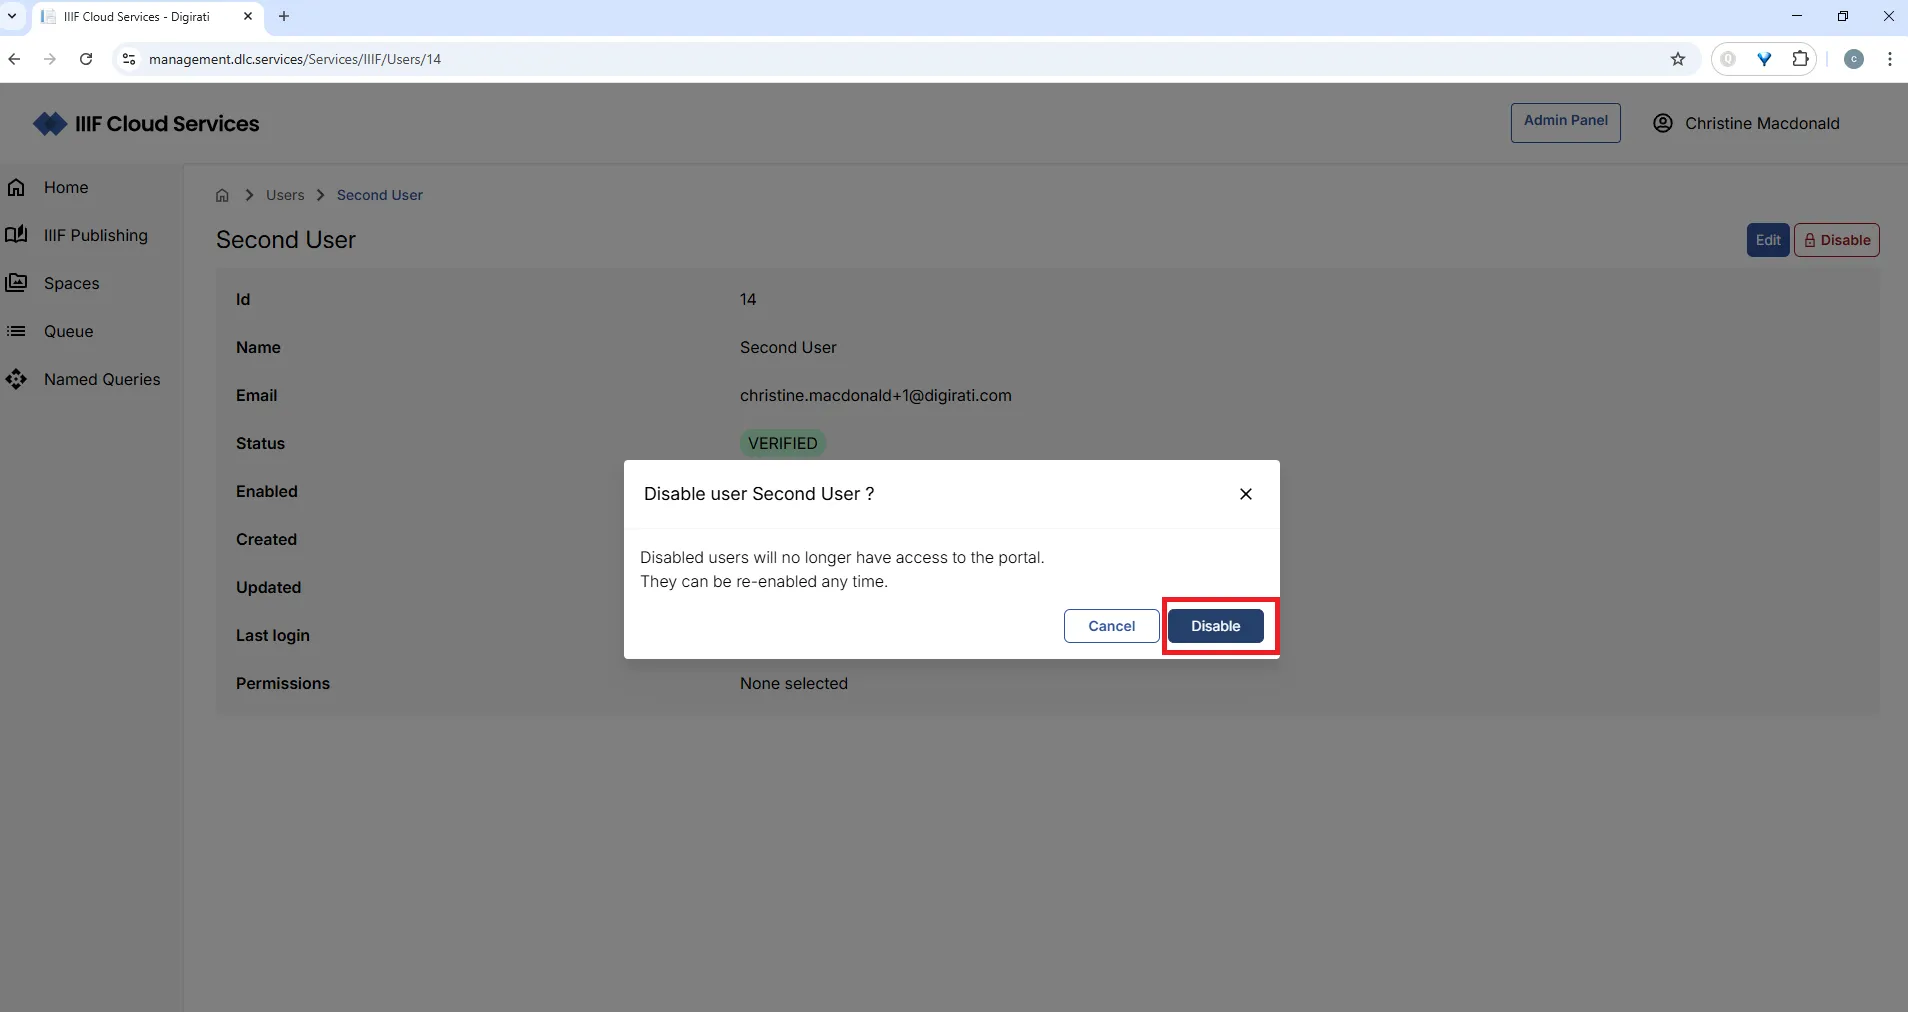Click the home icon in the breadcrumb
Image resolution: width=1908 pixels, height=1012 pixels.
[220, 195]
